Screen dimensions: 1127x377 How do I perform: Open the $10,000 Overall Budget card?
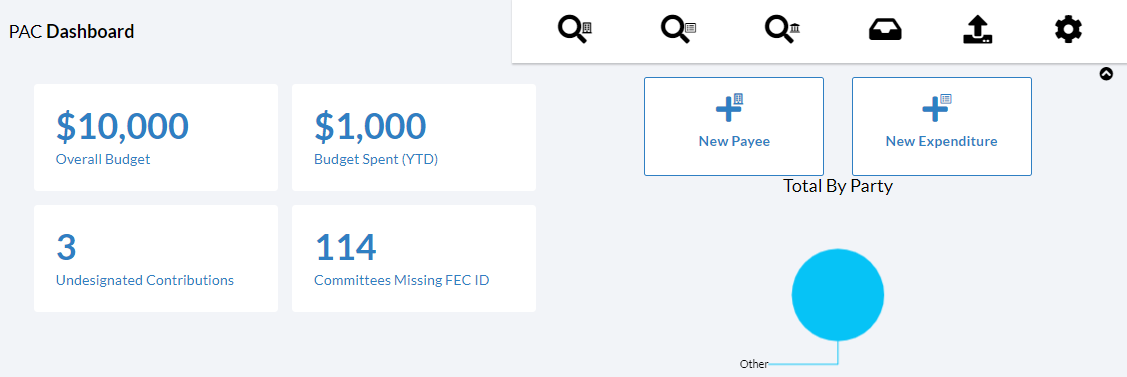pyautogui.click(x=156, y=138)
